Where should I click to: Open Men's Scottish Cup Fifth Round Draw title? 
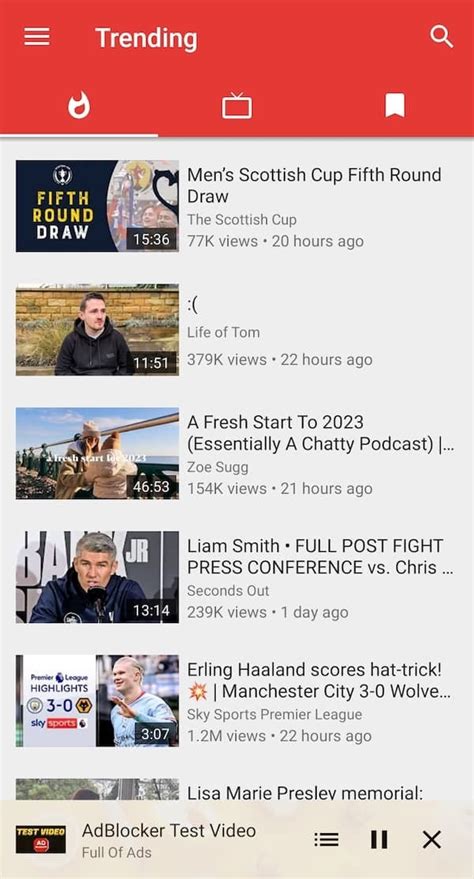tap(314, 186)
